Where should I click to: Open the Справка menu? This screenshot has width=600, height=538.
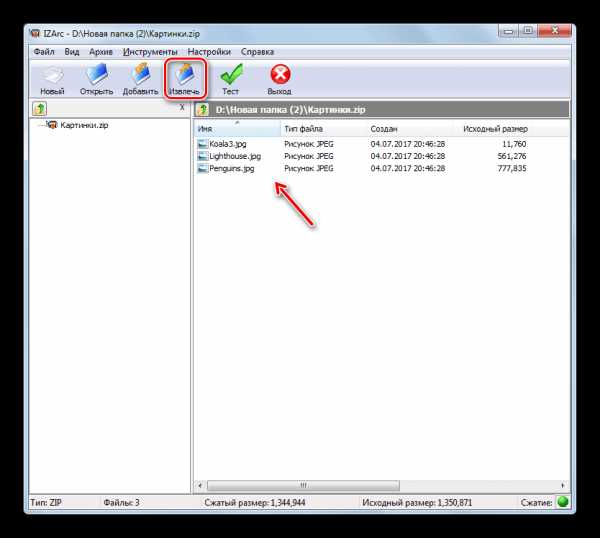click(258, 52)
